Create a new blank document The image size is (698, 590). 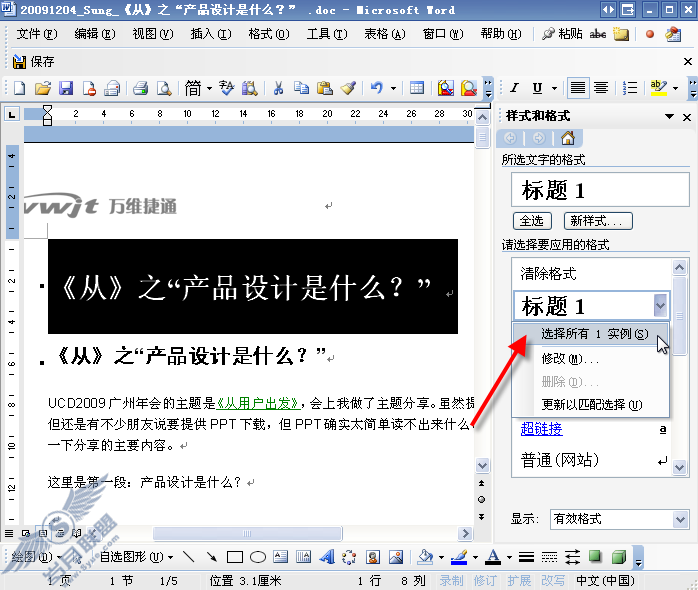point(19,88)
